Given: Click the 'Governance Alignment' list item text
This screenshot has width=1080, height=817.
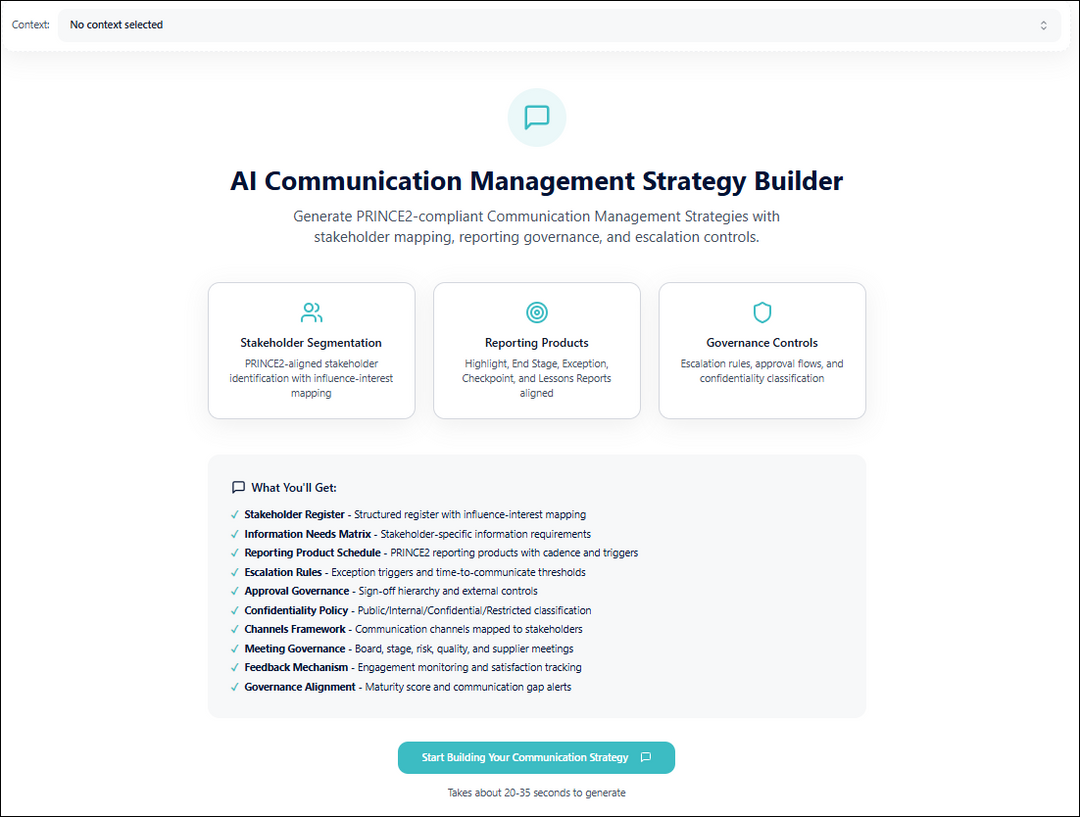Looking at the screenshot, I should coord(408,687).
